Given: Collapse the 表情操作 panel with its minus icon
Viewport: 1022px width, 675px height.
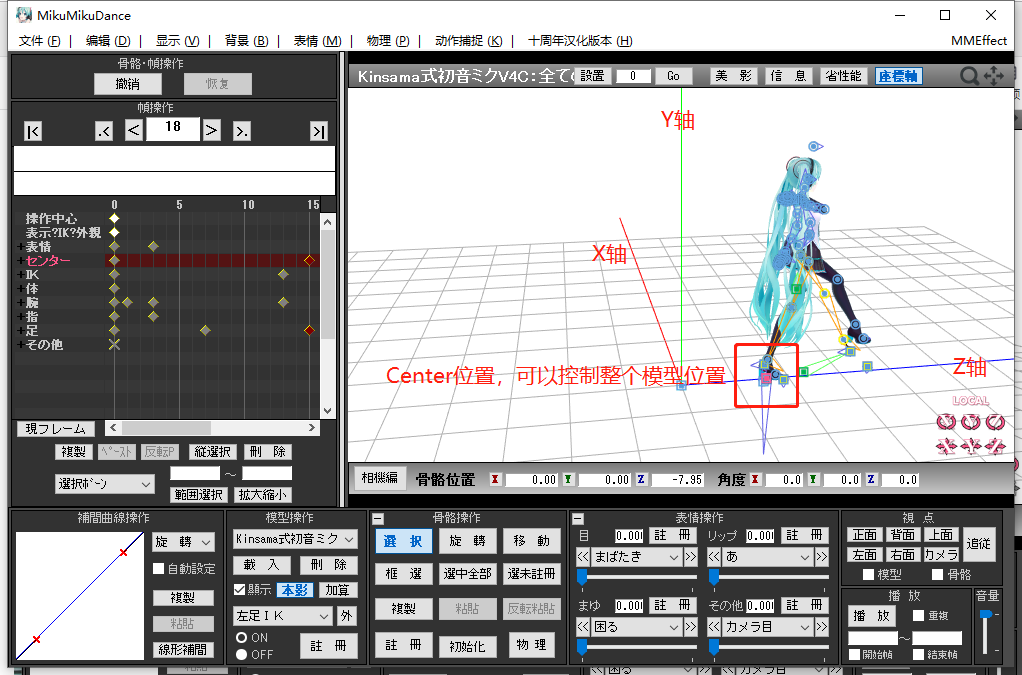Looking at the screenshot, I should pyautogui.click(x=578, y=518).
